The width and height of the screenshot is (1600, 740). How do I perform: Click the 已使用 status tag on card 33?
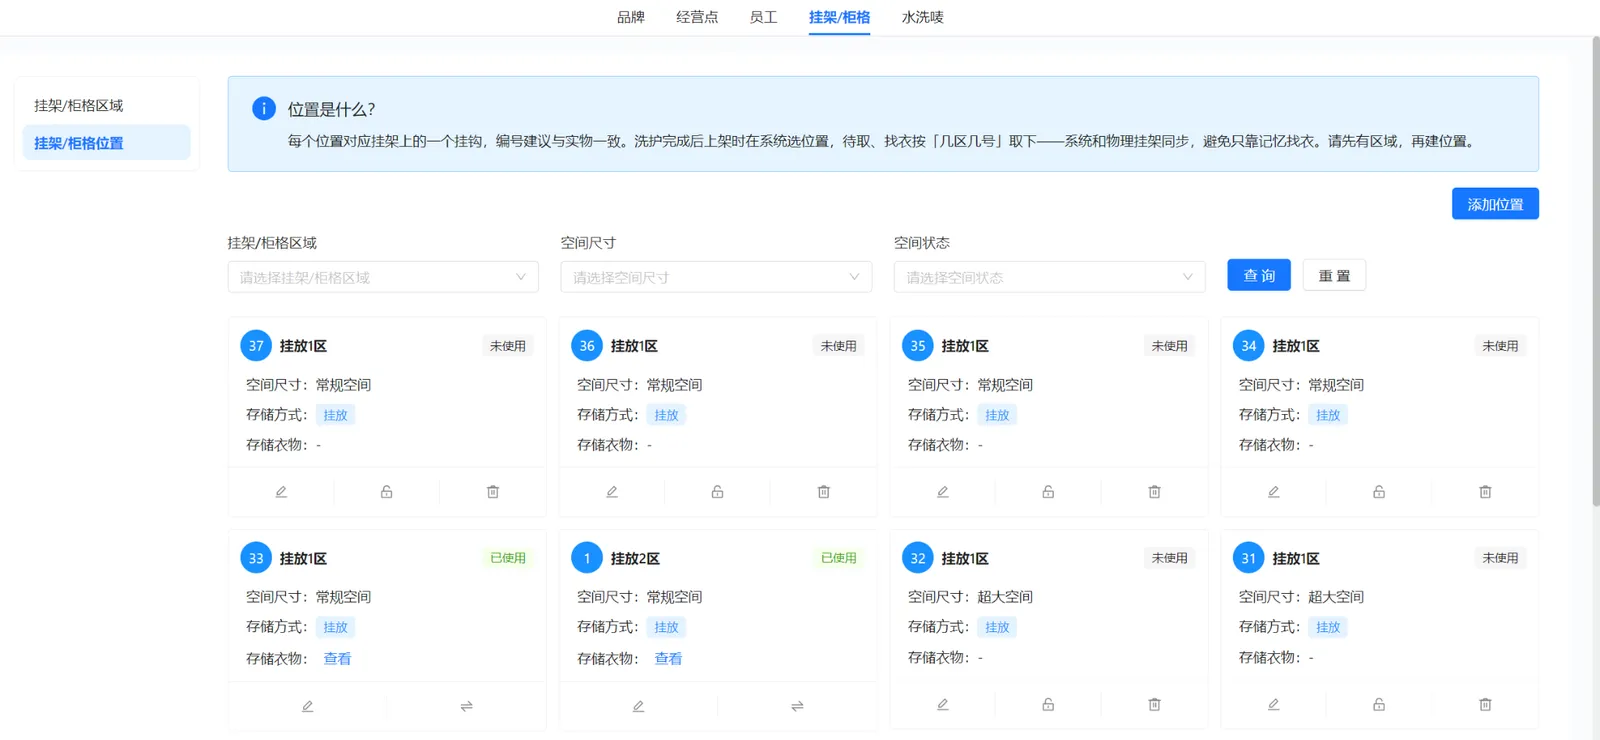point(508,558)
